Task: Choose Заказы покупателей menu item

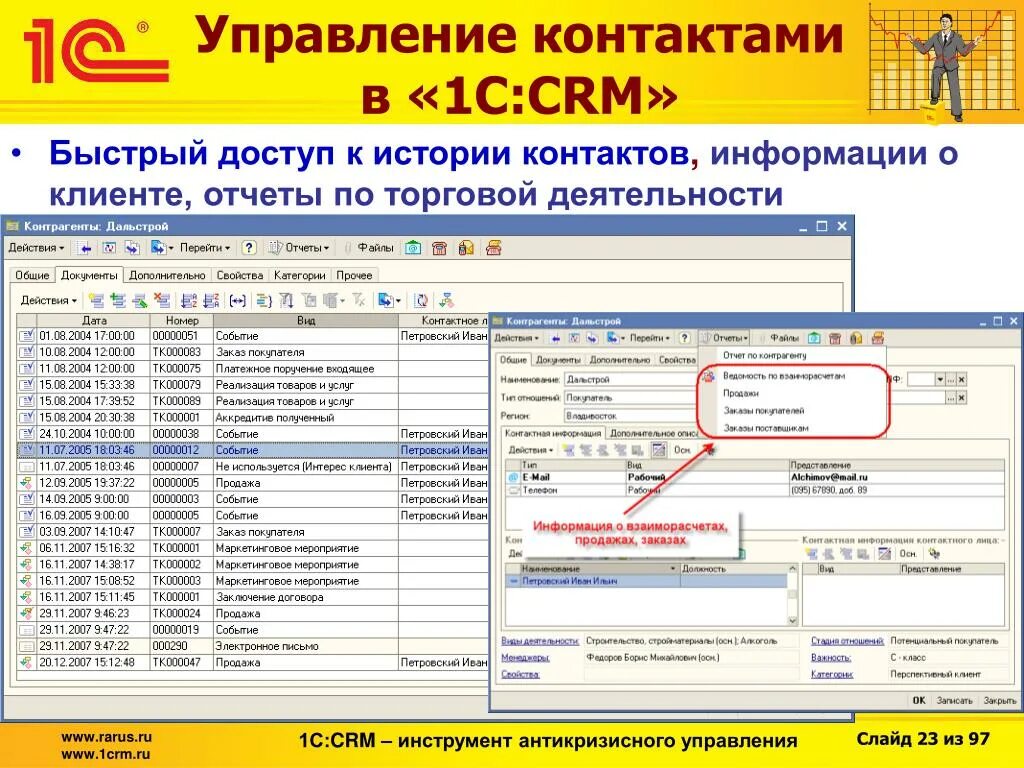Action: click(763, 411)
